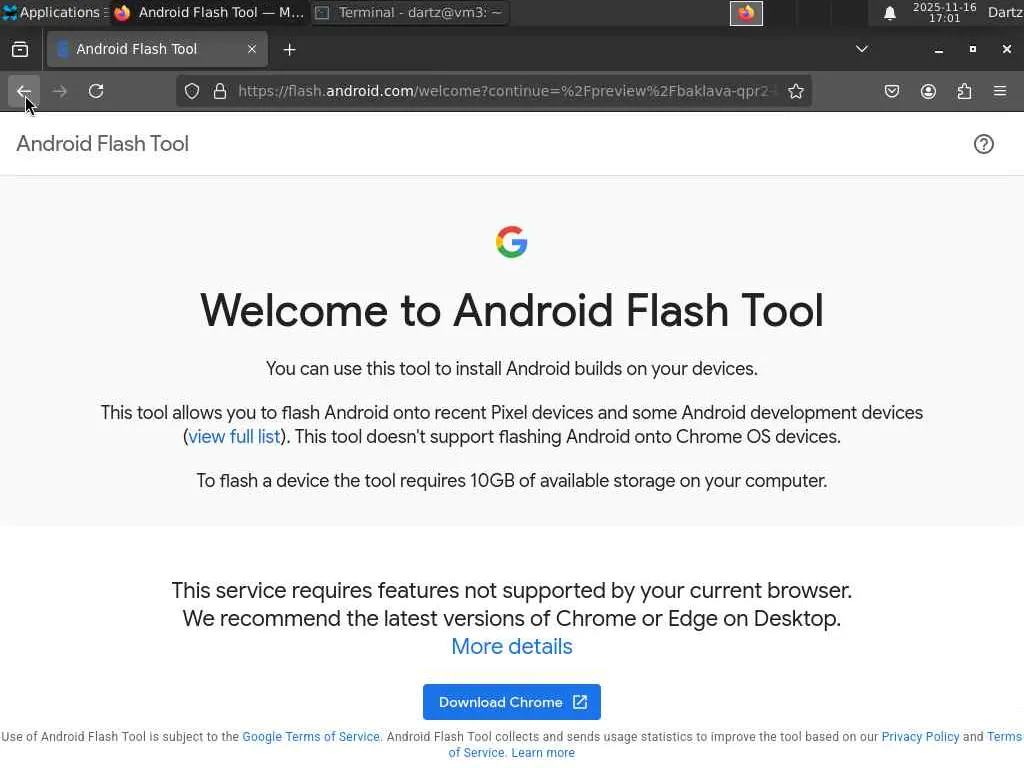Open the notification bell in system panel
The height and width of the screenshot is (768, 1024).
click(890, 13)
